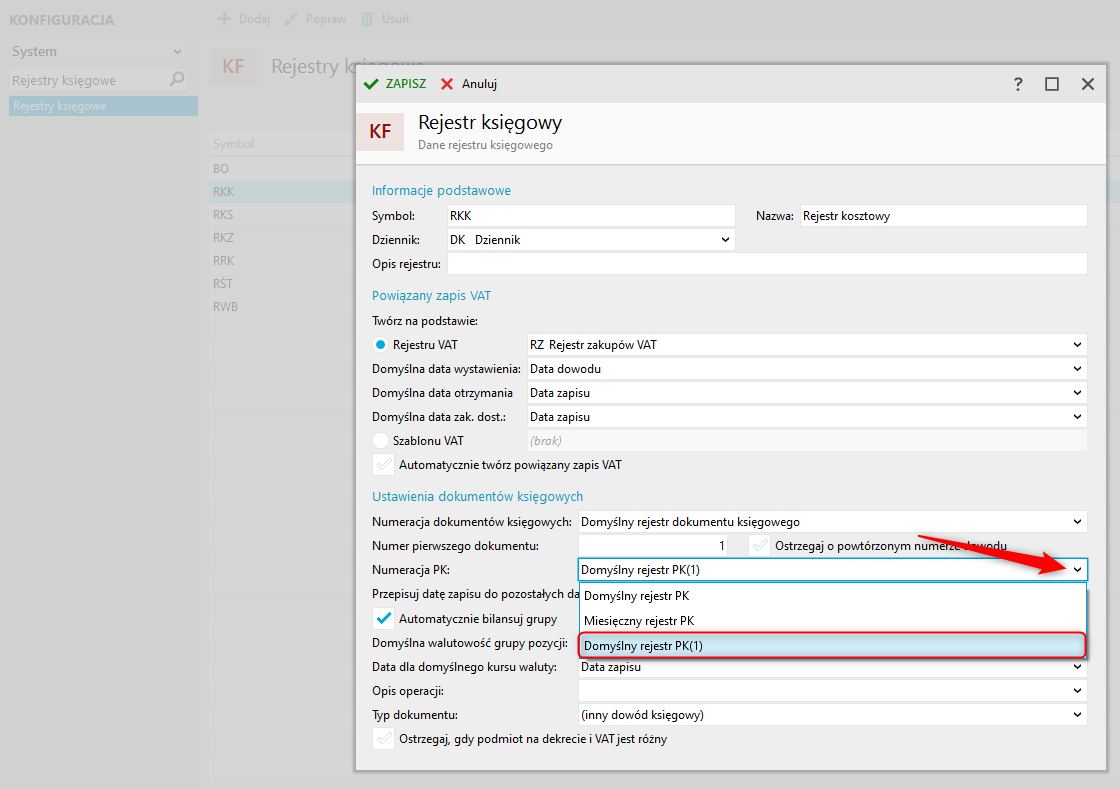
Task: Click the green ZAPISZ save button
Action: pos(395,84)
